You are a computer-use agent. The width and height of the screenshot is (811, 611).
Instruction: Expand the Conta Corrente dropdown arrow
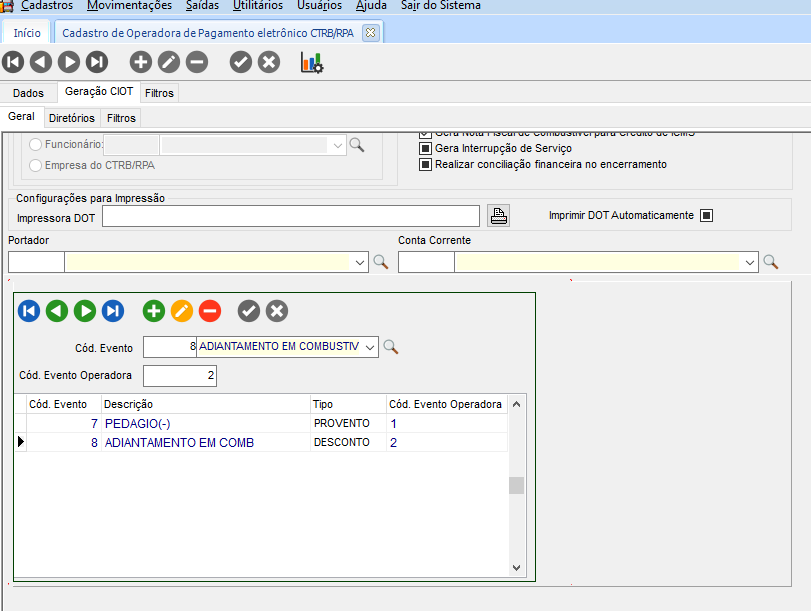[x=750, y=262]
